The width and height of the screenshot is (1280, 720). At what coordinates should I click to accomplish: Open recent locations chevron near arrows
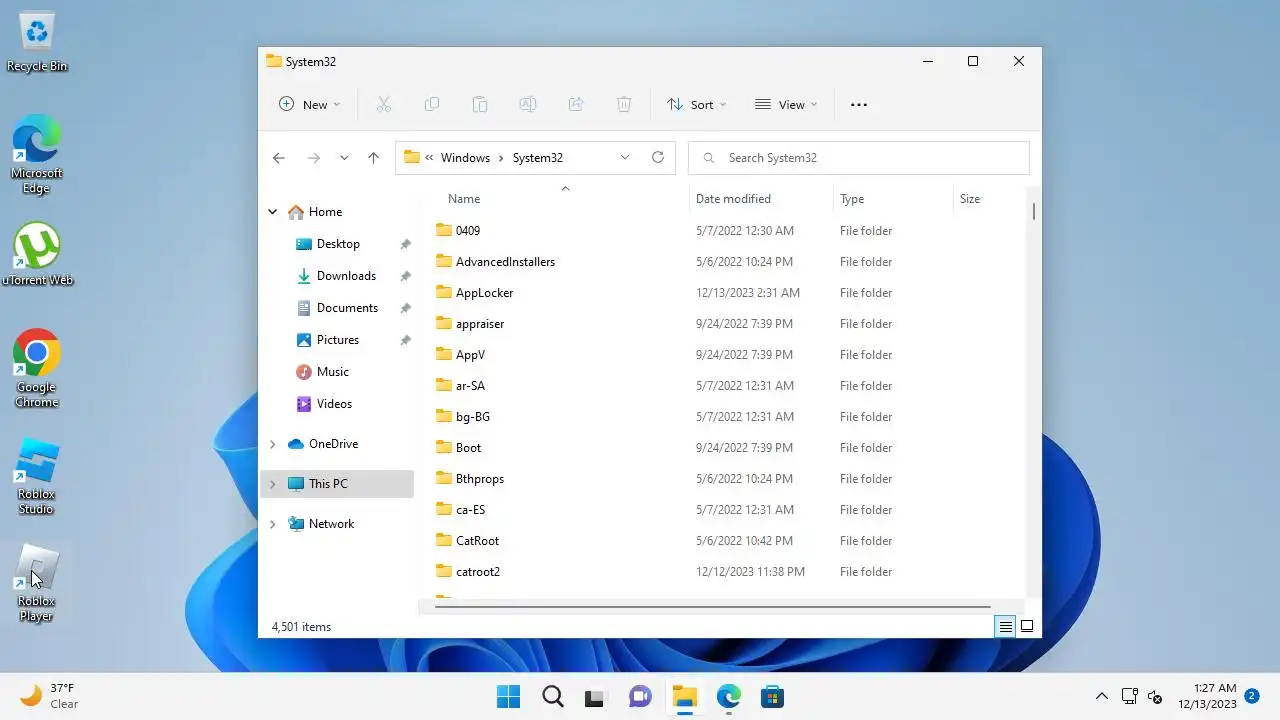coord(344,158)
